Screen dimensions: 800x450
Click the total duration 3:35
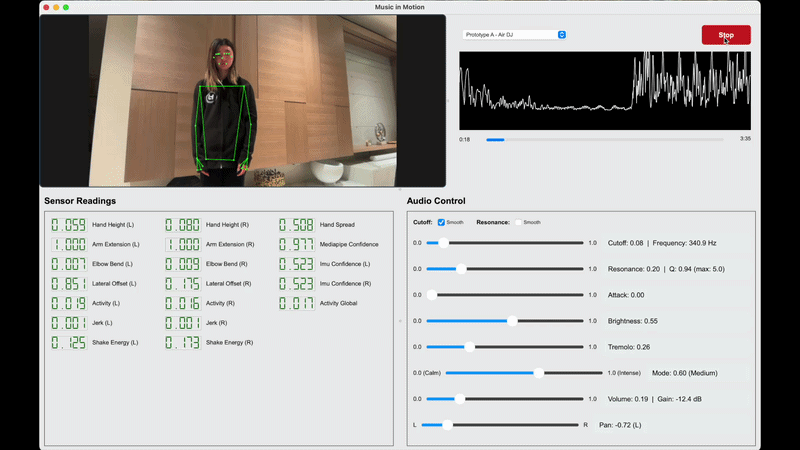(x=745, y=139)
